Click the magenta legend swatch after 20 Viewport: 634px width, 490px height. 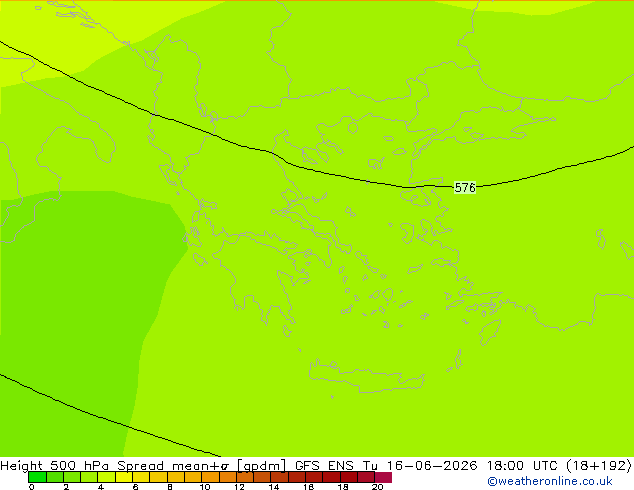pos(383,477)
